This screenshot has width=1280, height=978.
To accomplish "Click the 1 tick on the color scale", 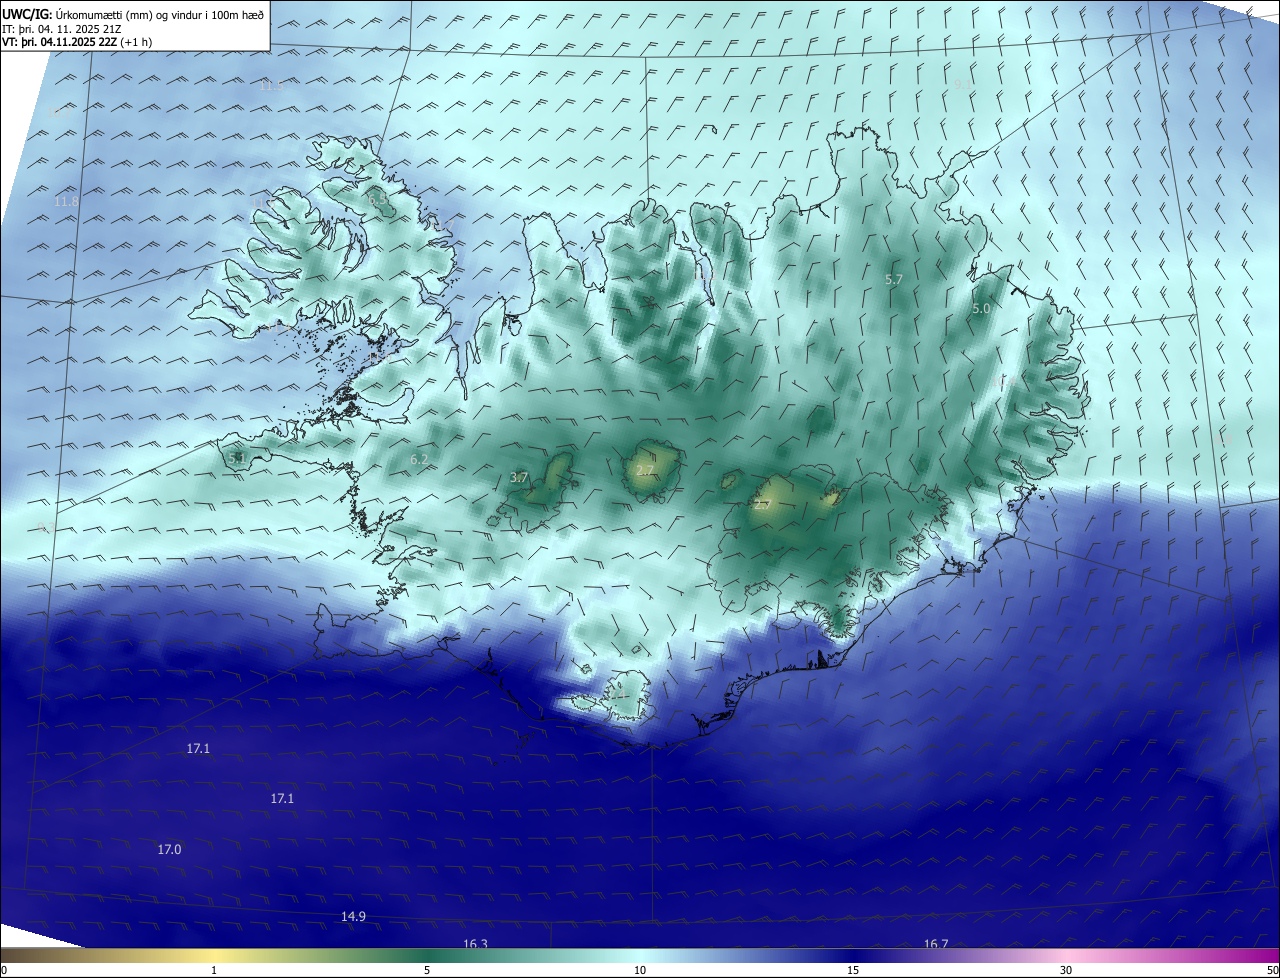I will pos(214,970).
